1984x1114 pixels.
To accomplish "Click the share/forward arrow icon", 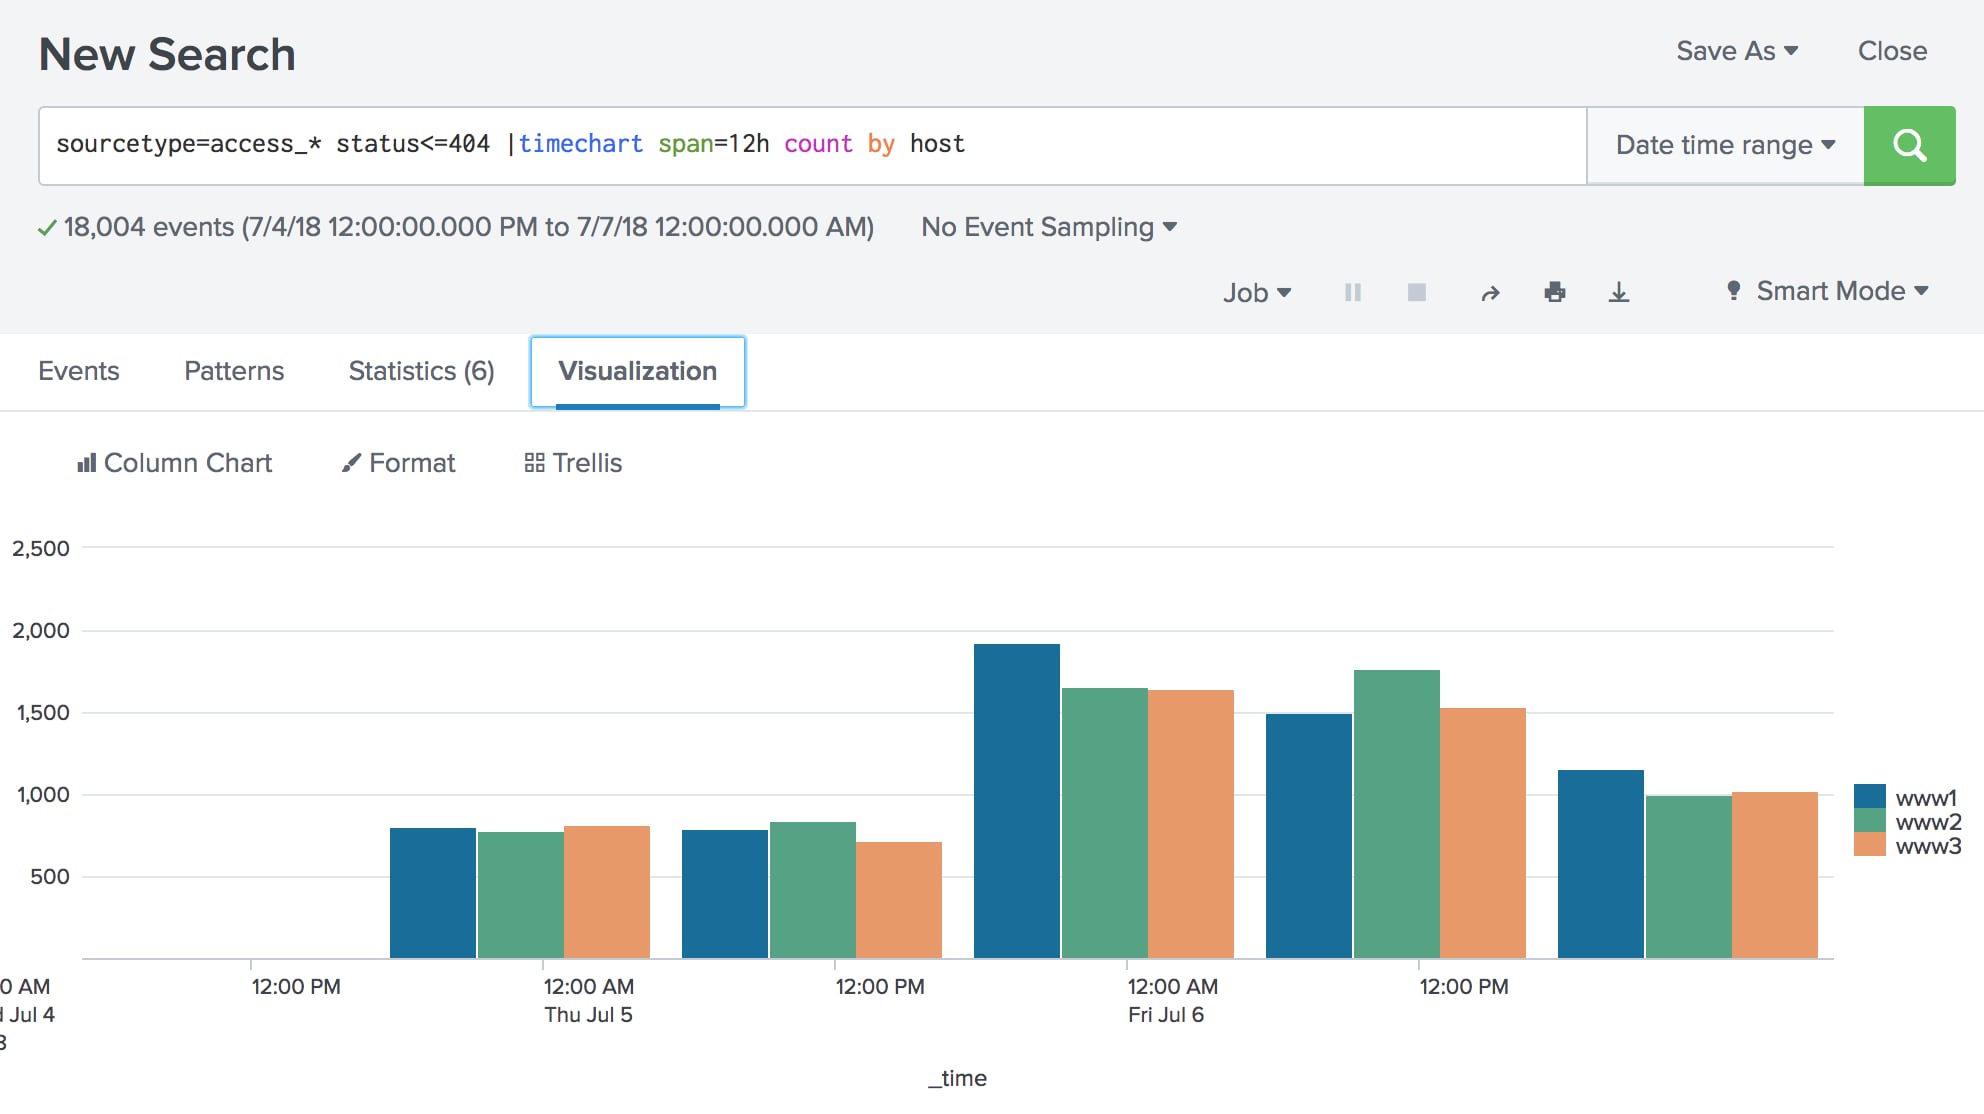I will tap(1491, 290).
